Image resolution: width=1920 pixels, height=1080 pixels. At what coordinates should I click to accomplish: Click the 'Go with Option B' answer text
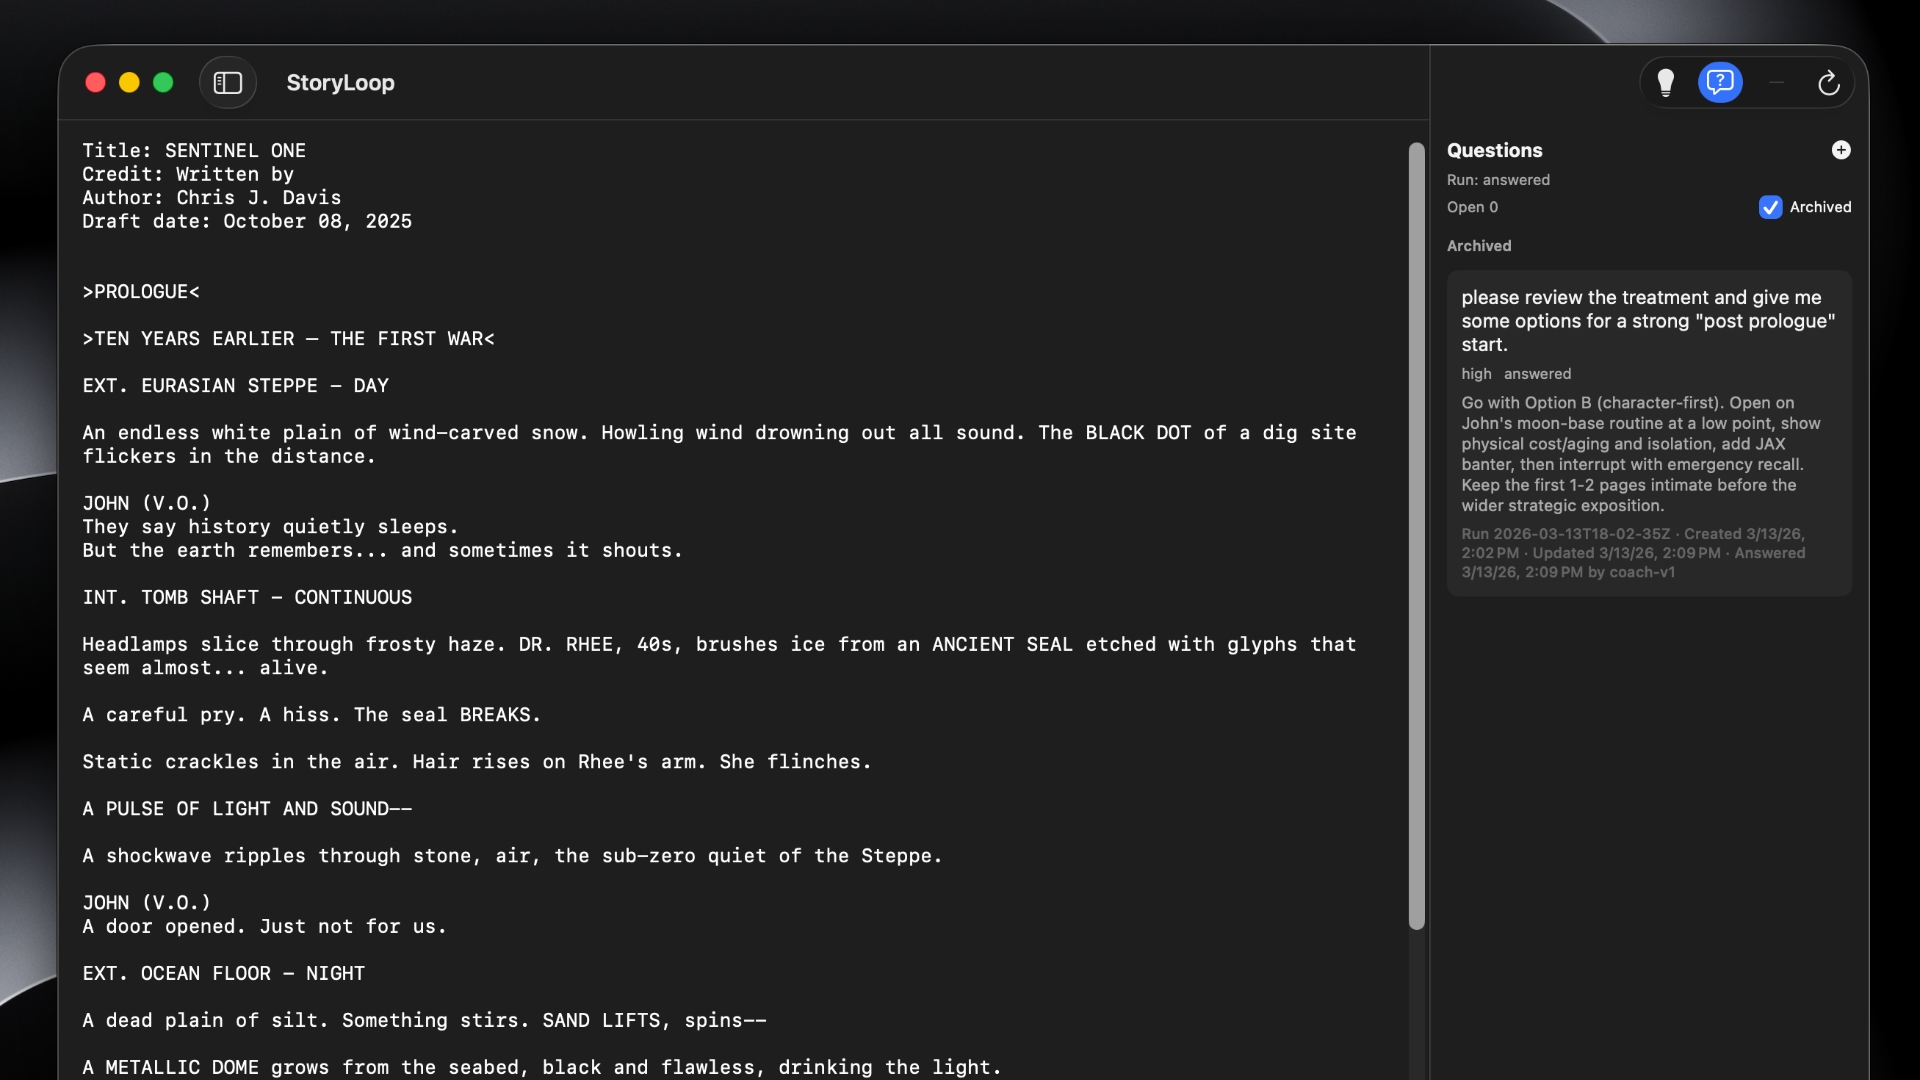pyautogui.click(x=1641, y=455)
